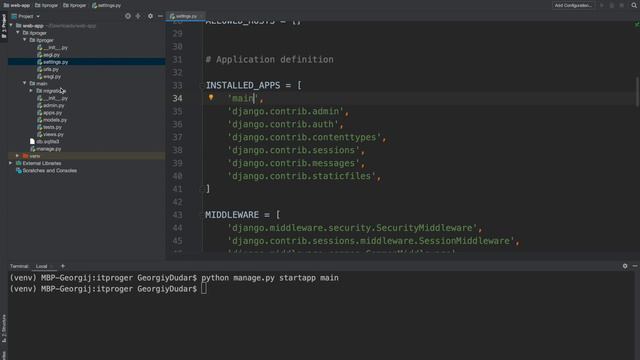
Task: Click the Run button in the top toolbar
Action: 602,5
